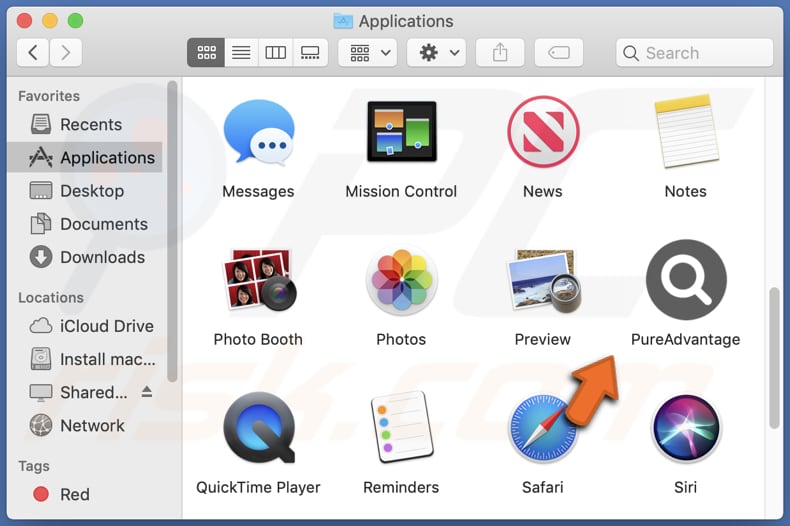Click the PureAdvantage label text

point(686,340)
